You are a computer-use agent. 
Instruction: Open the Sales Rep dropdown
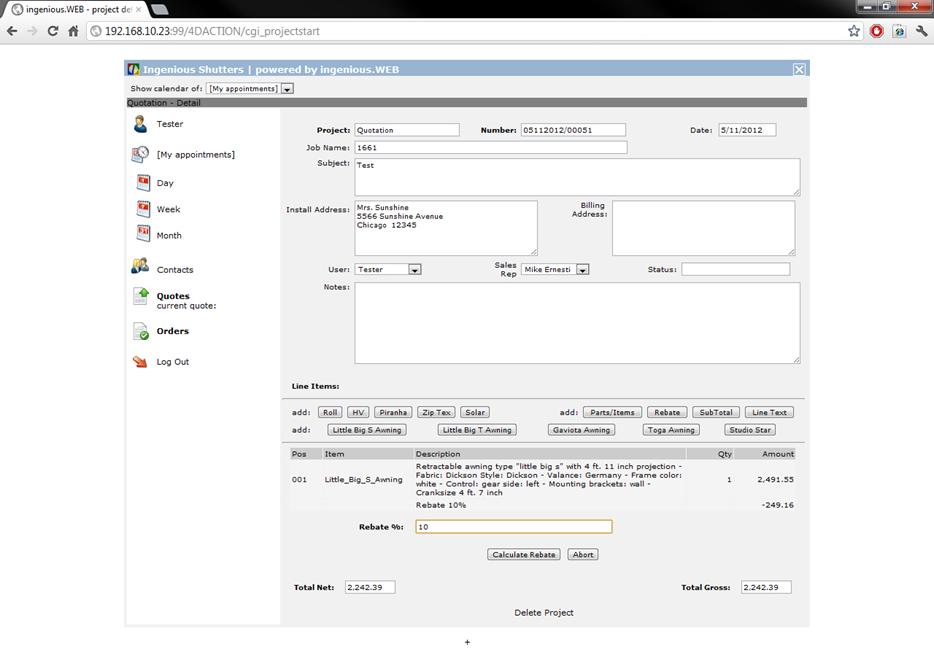pos(583,269)
